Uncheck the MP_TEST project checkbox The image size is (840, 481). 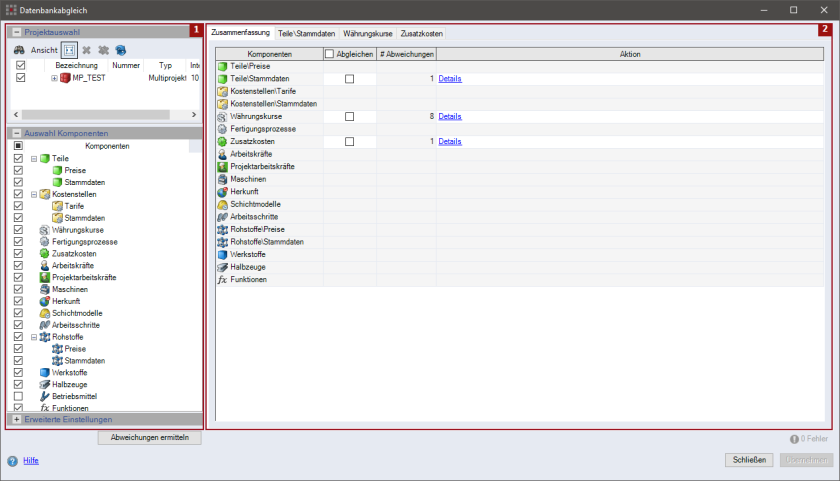click(20, 78)
